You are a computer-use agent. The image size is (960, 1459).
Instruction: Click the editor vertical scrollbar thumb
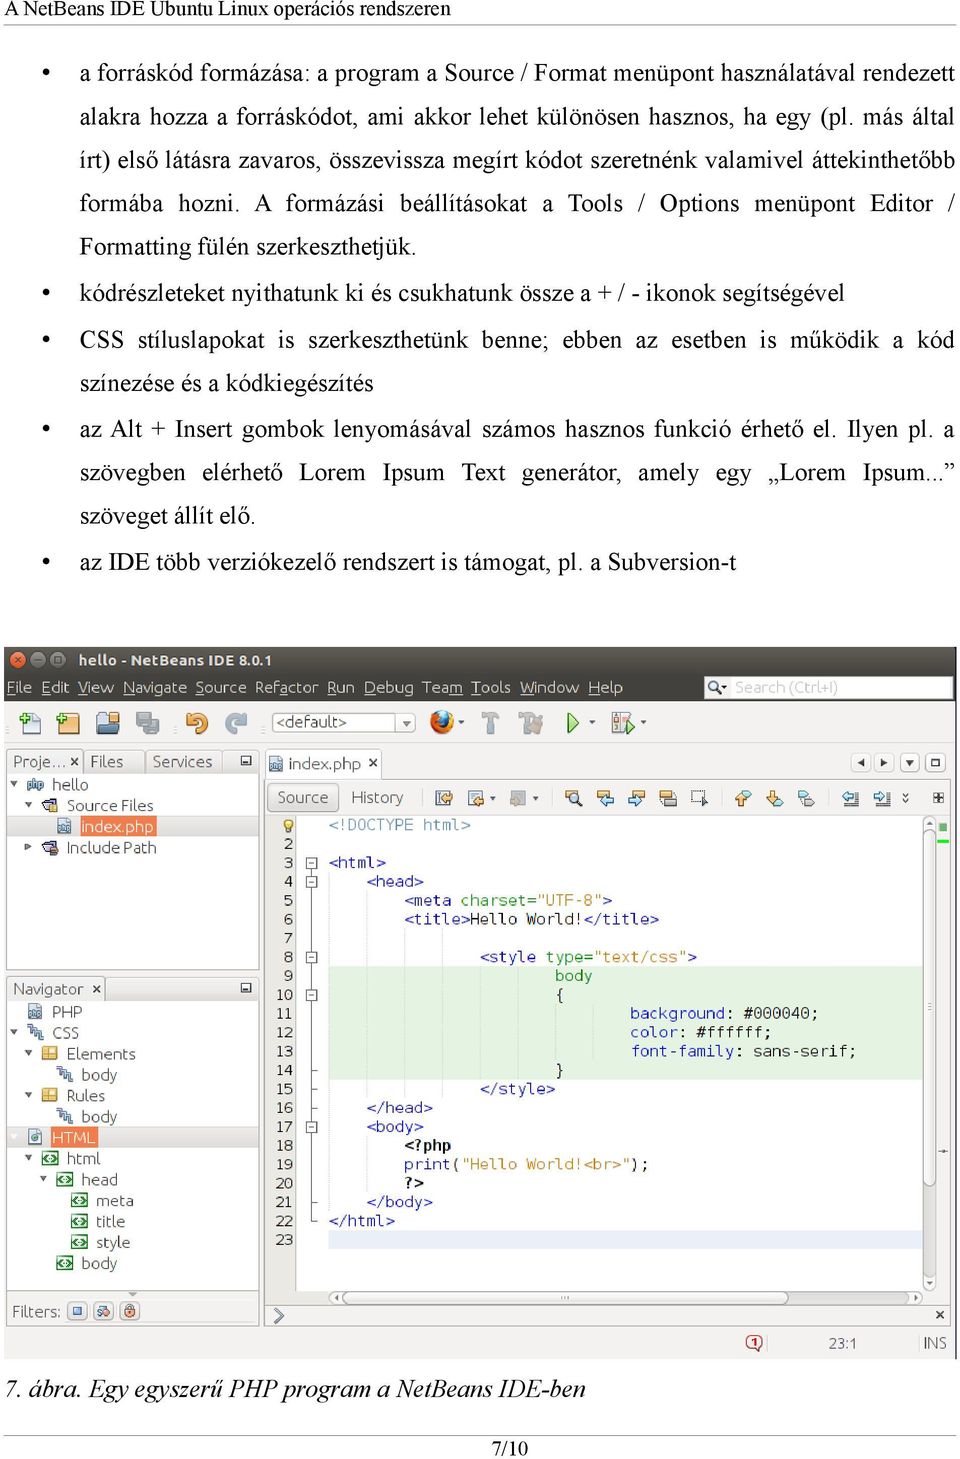[929, 1005]
